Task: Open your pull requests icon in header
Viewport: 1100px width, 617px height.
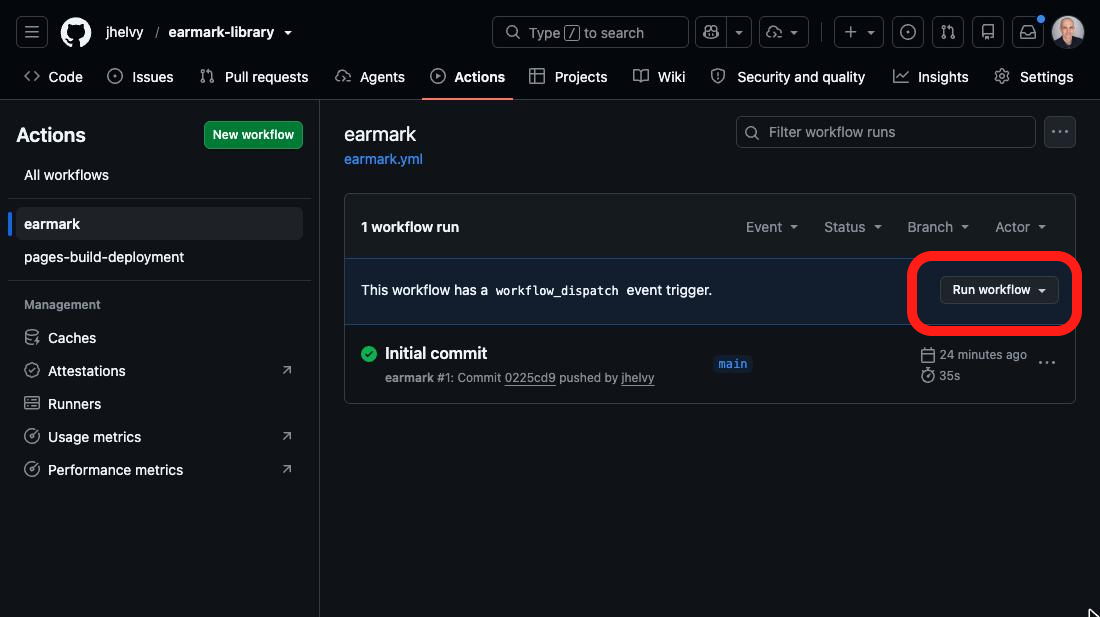Action: coord(948,32)
